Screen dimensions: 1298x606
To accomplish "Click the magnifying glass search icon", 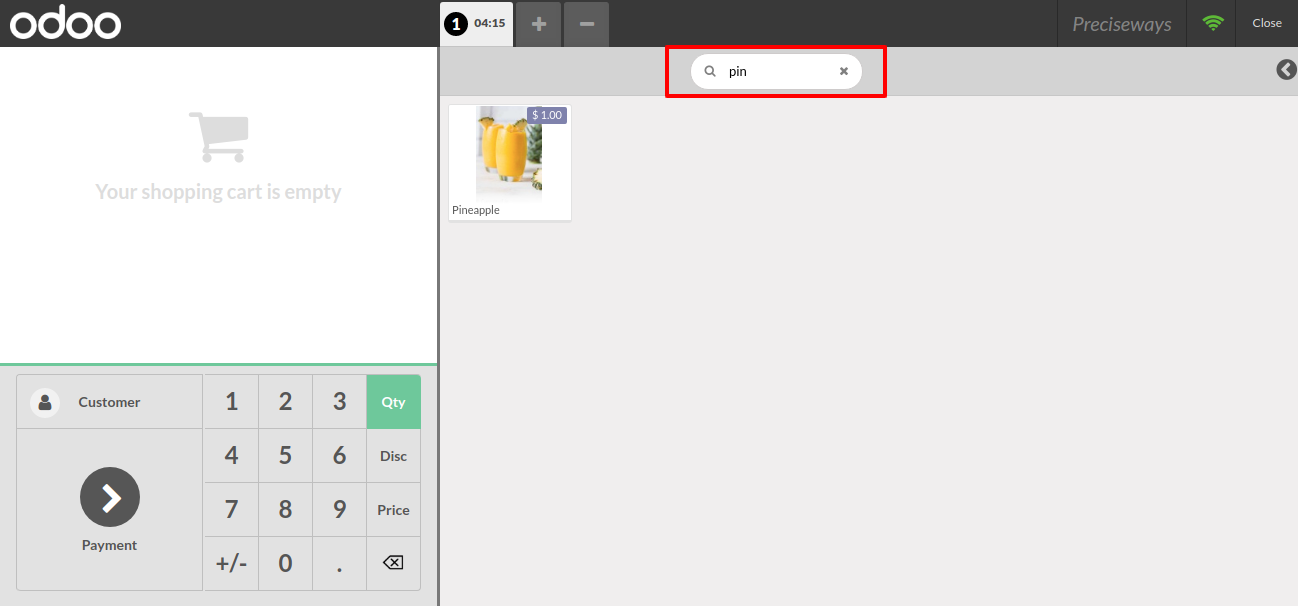I will pyautogui.click(x=710, y=71).
